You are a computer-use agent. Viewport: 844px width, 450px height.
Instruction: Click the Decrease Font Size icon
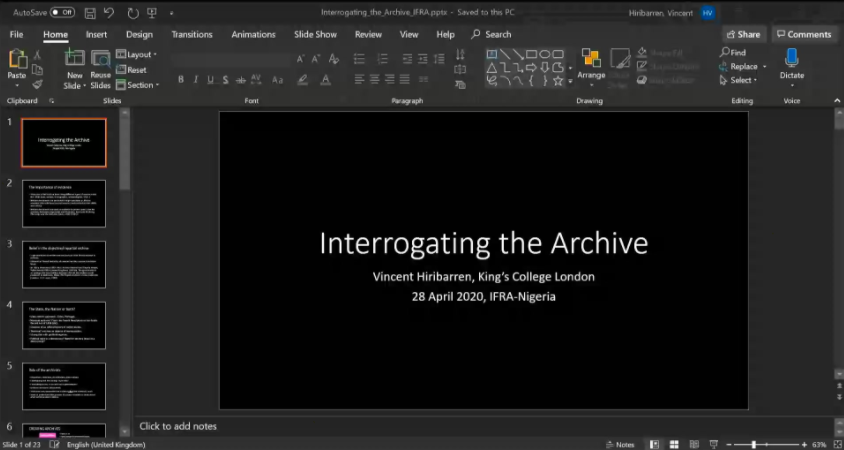coord(316,59)
